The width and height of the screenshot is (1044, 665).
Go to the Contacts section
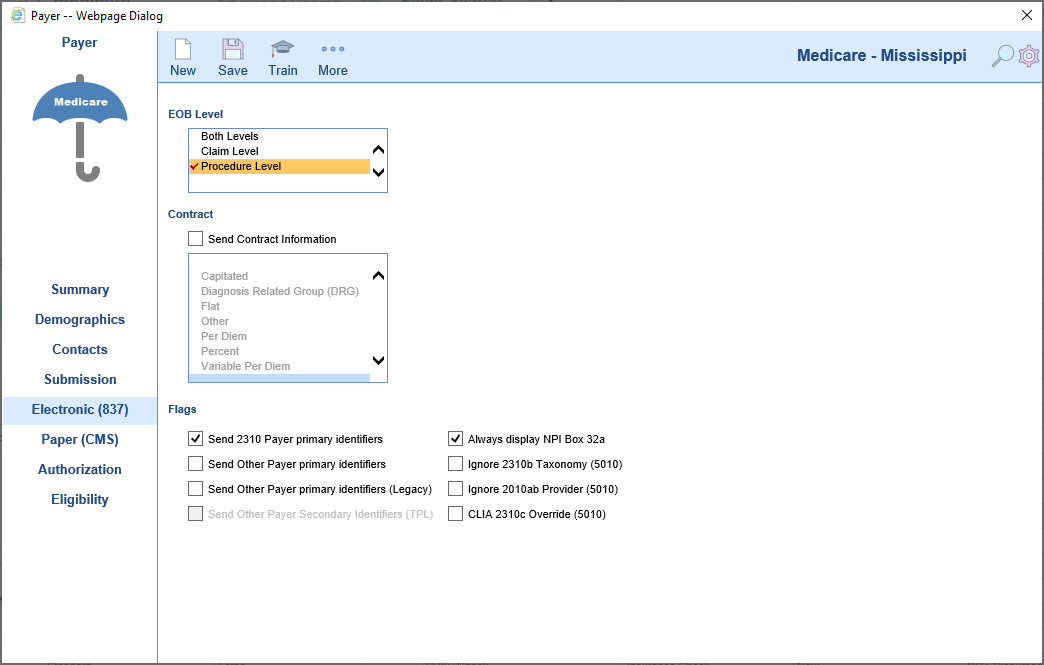(80, 349)
